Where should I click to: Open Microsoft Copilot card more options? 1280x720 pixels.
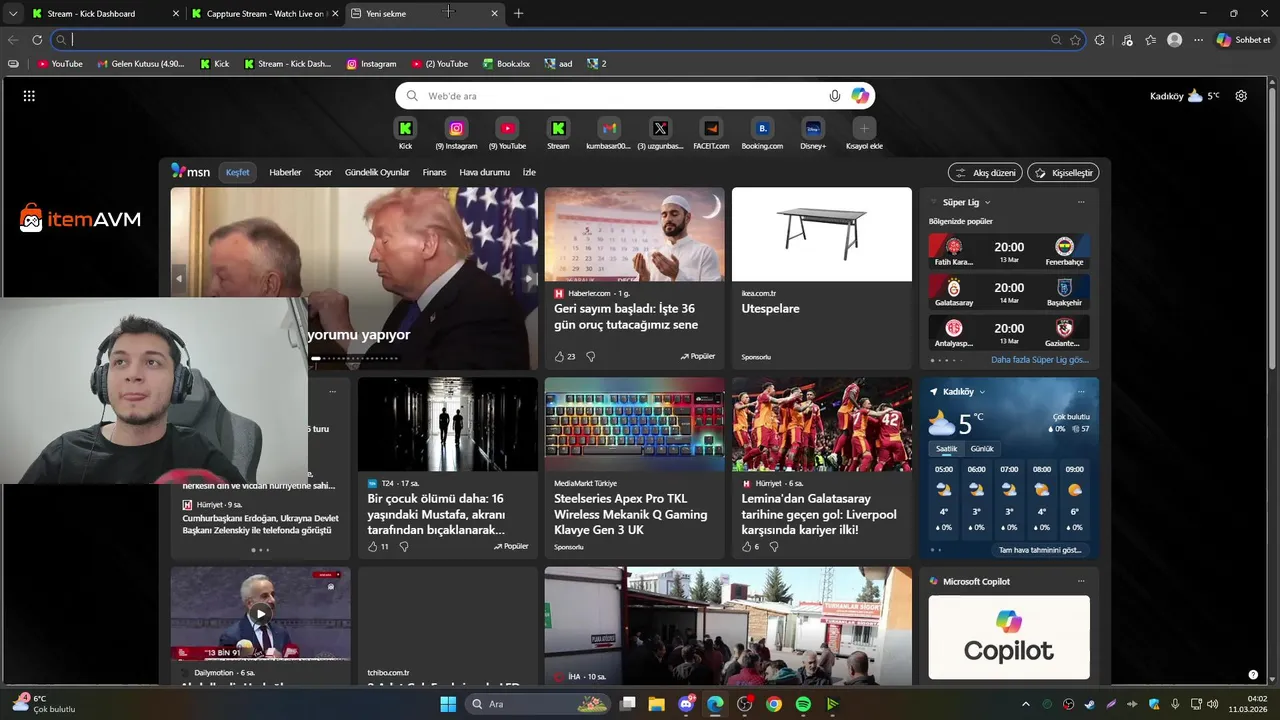point(1081,581)
